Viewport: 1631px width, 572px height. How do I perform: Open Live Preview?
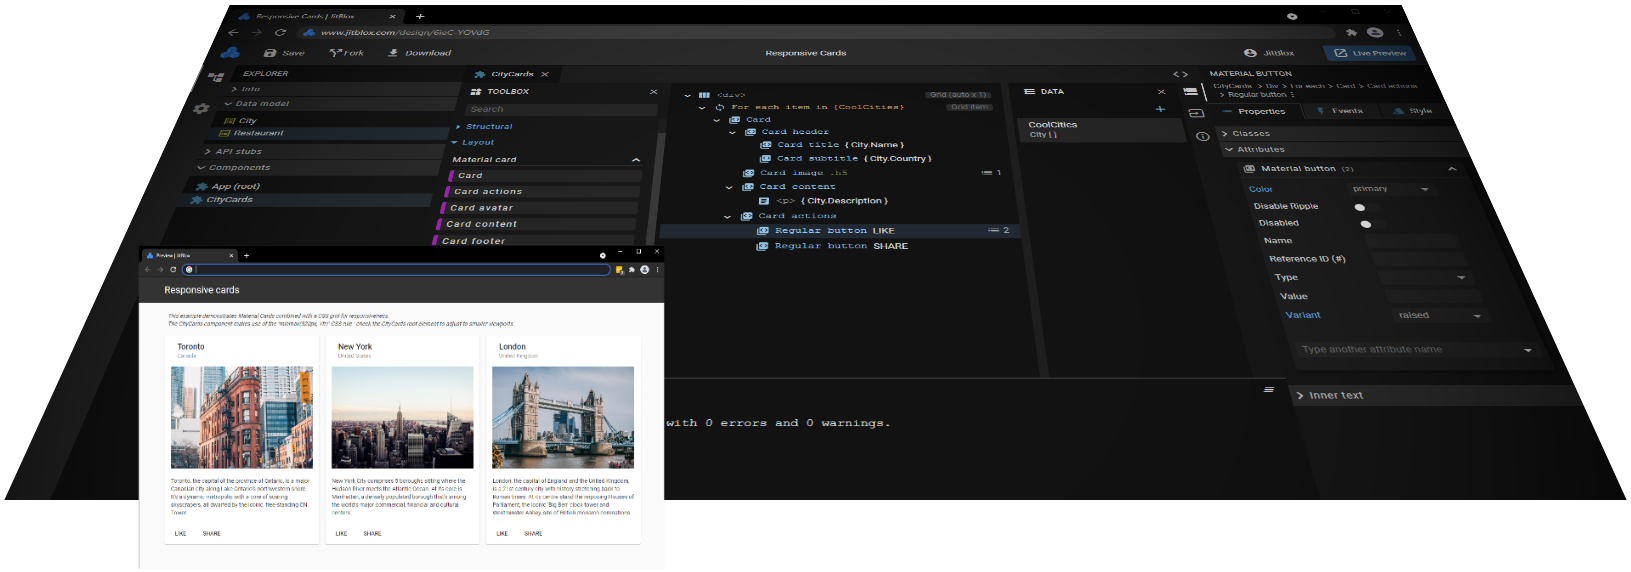click(x=1371, y=53)
